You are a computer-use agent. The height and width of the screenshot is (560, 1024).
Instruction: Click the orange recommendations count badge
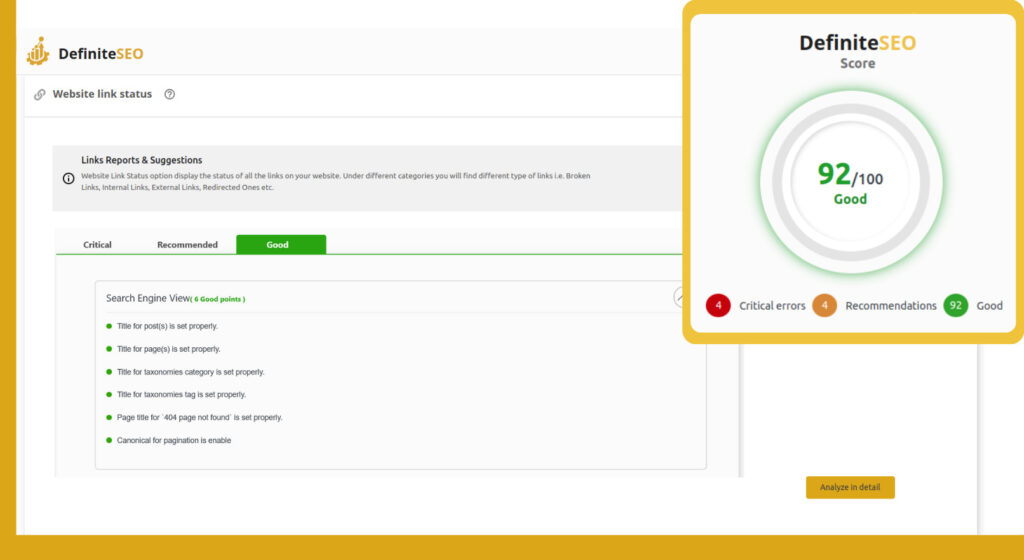pyautogui.click(x=824, y=305)
